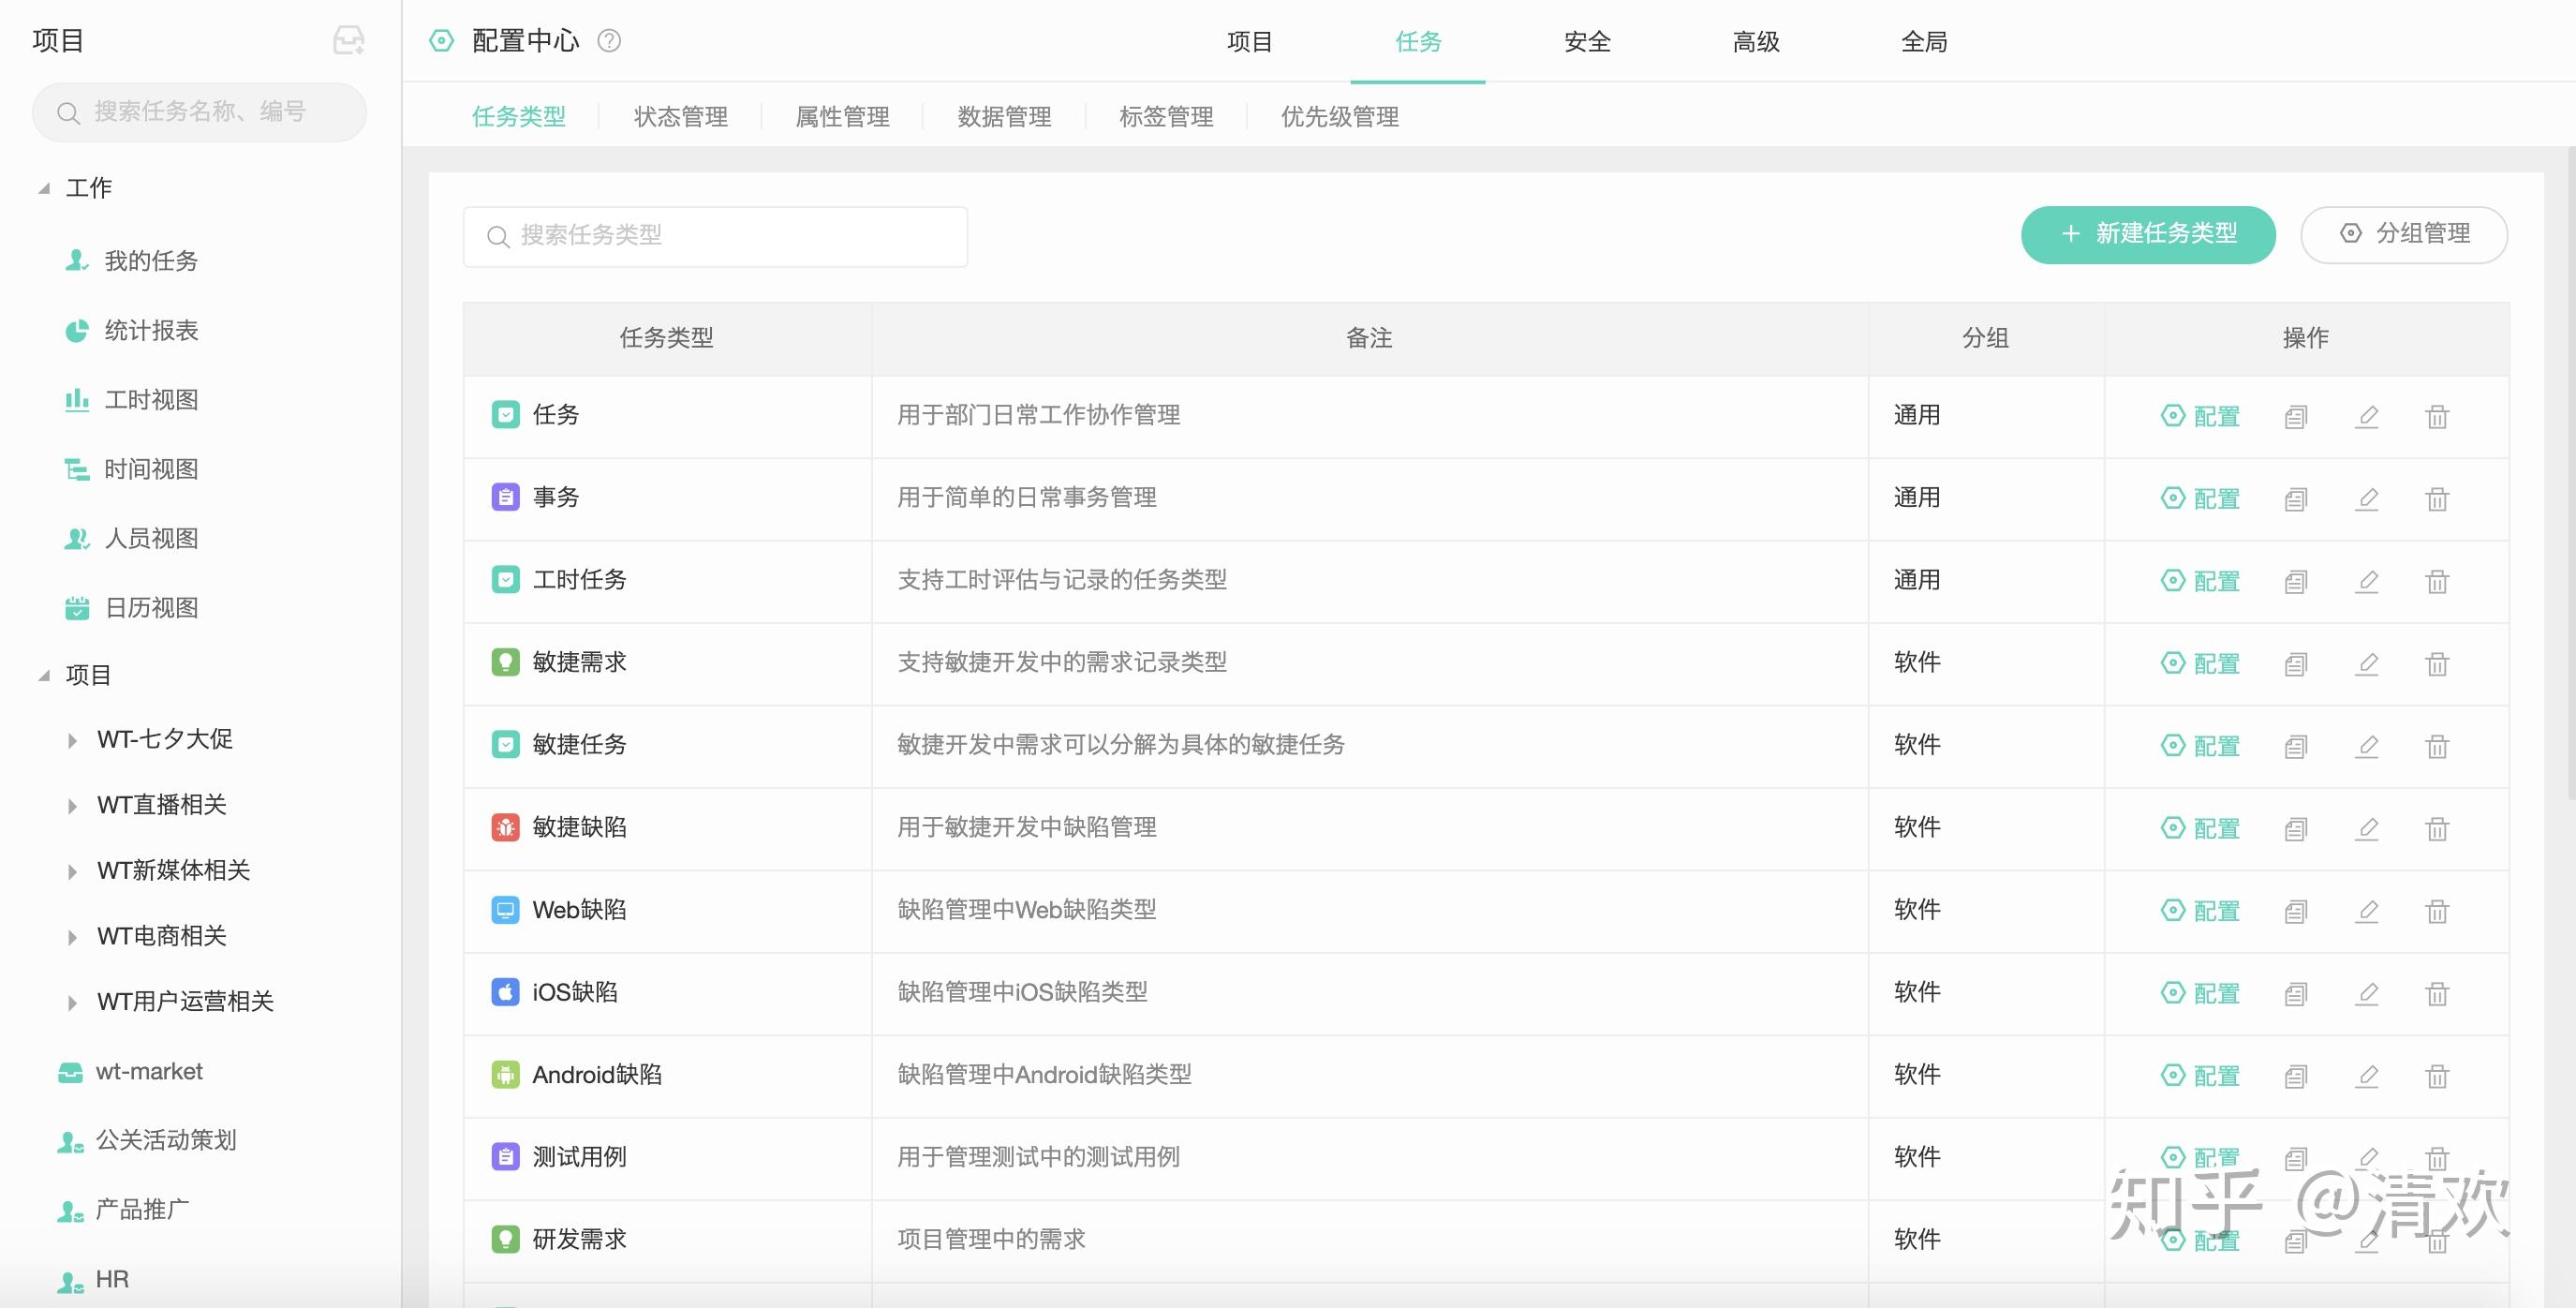
Task: Open HR project in sidebar
Action: 93,1280
